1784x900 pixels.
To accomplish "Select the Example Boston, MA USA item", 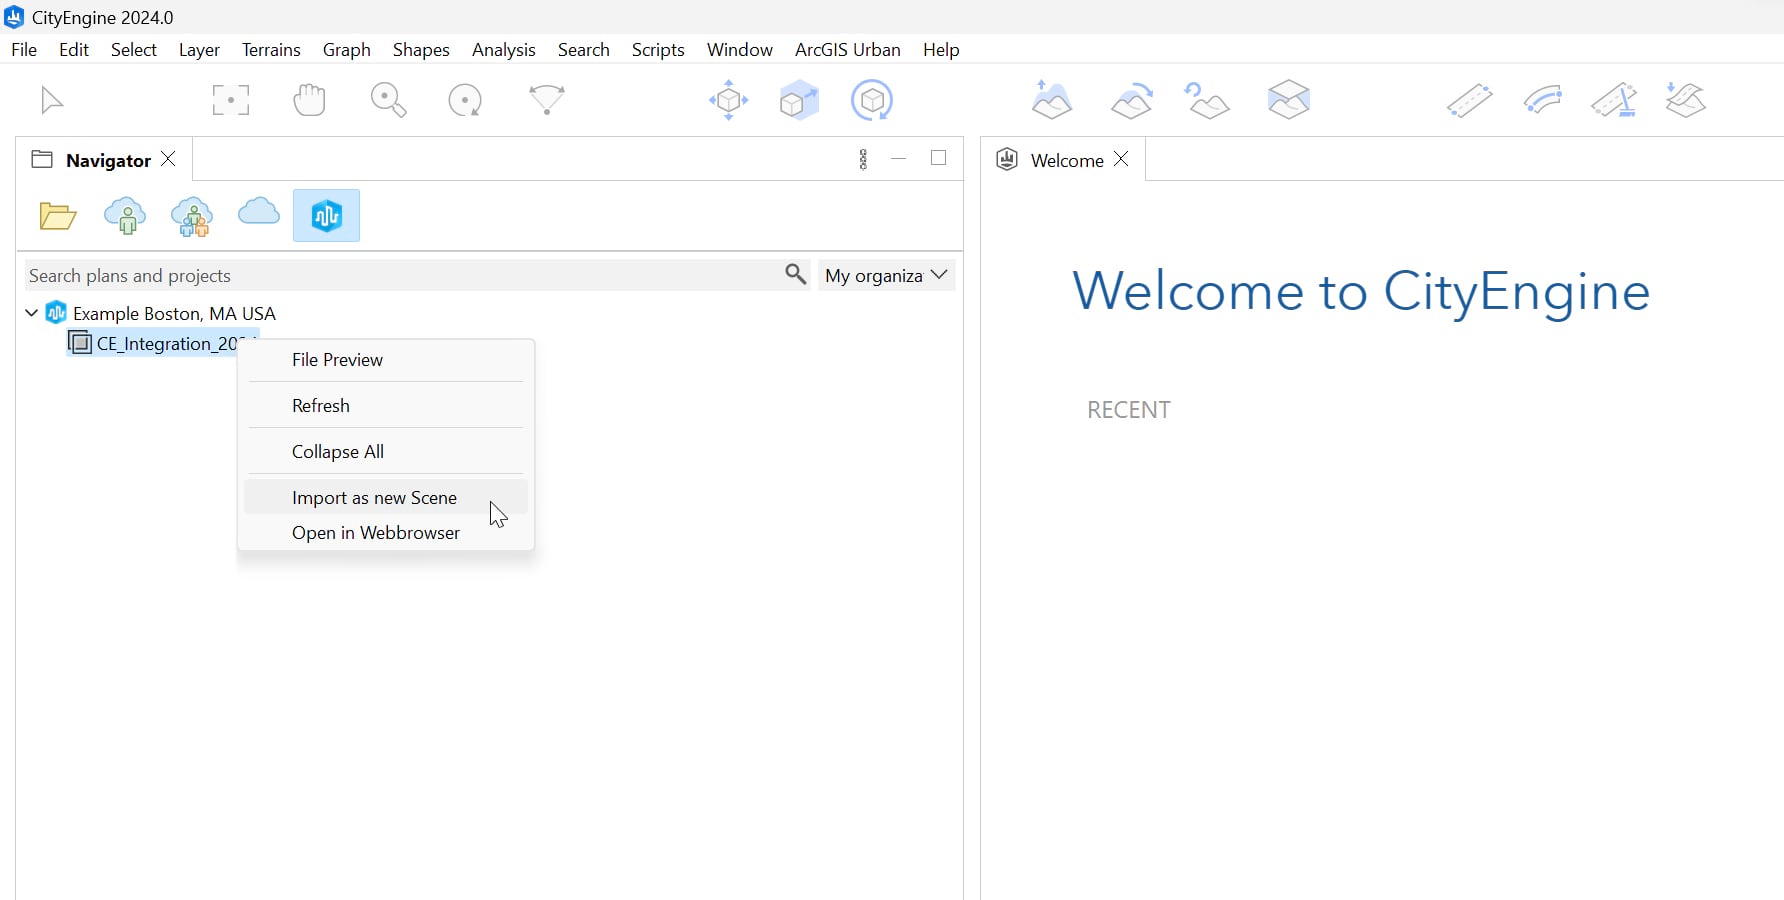I will coord(174,313).
